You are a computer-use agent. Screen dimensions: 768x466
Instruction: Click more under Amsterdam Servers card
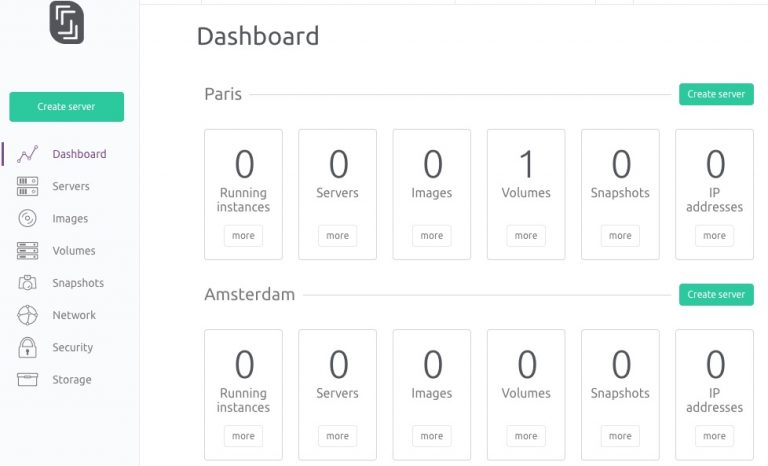337,436
